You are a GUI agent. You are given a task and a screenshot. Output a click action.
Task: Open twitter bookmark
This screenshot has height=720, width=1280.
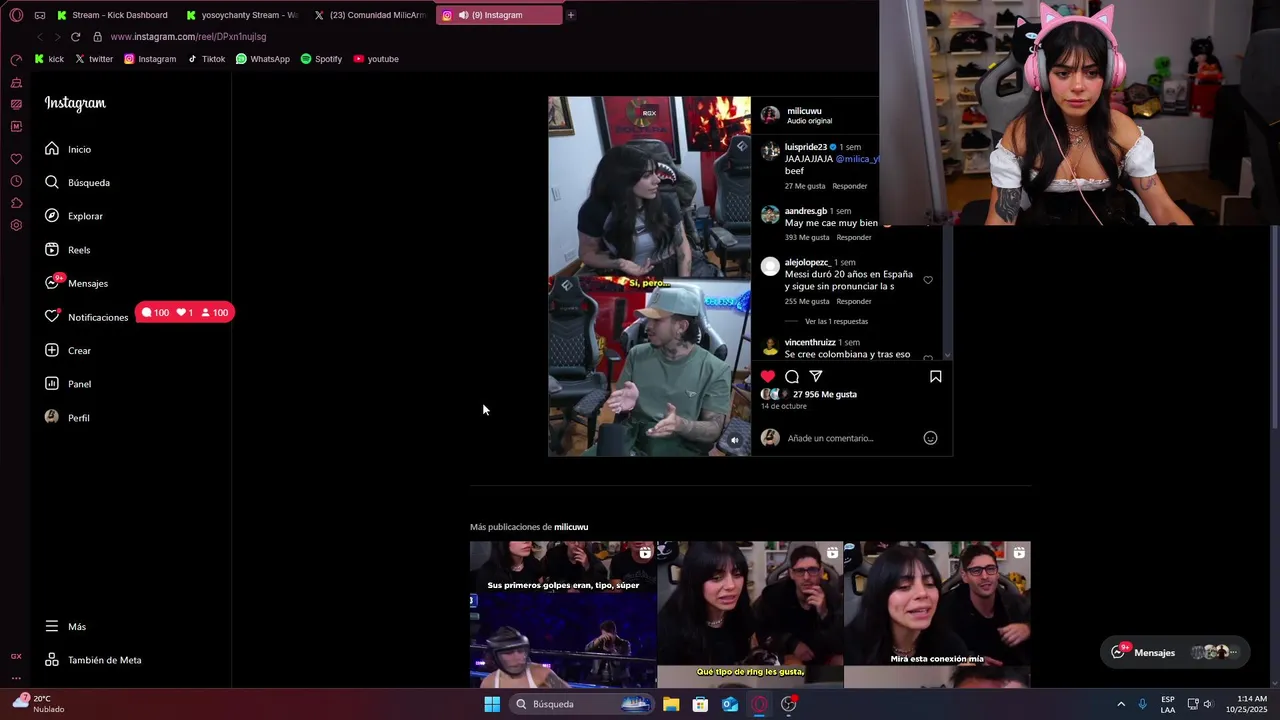click(x=94, y=59)
